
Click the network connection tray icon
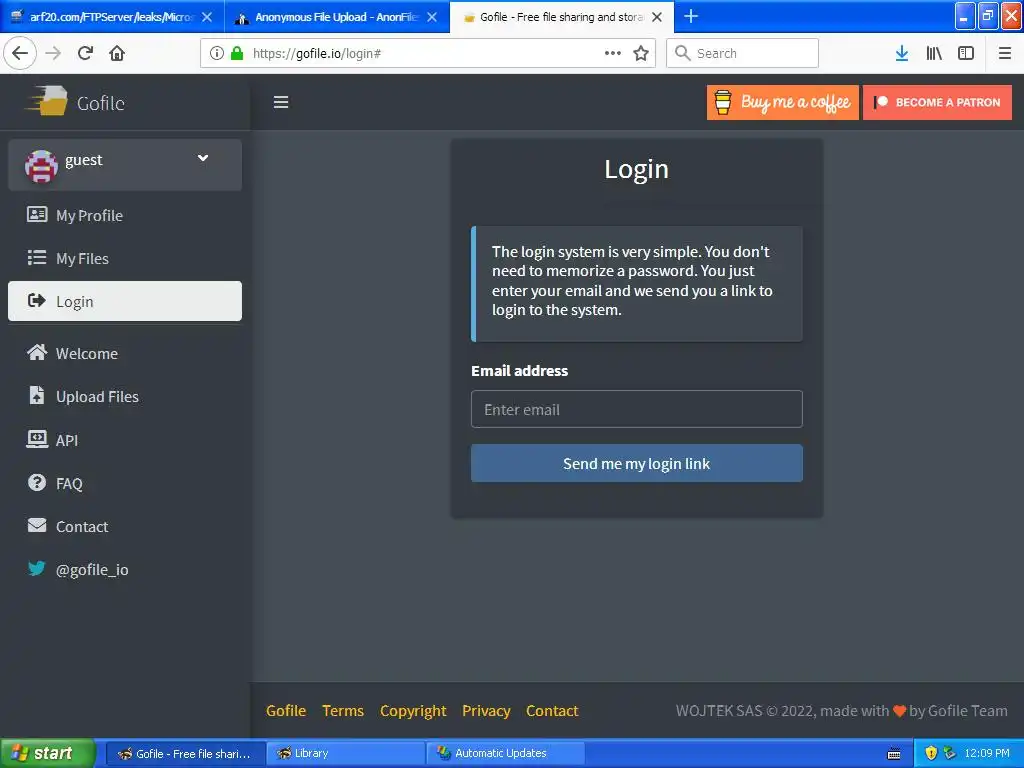point(950,753)
